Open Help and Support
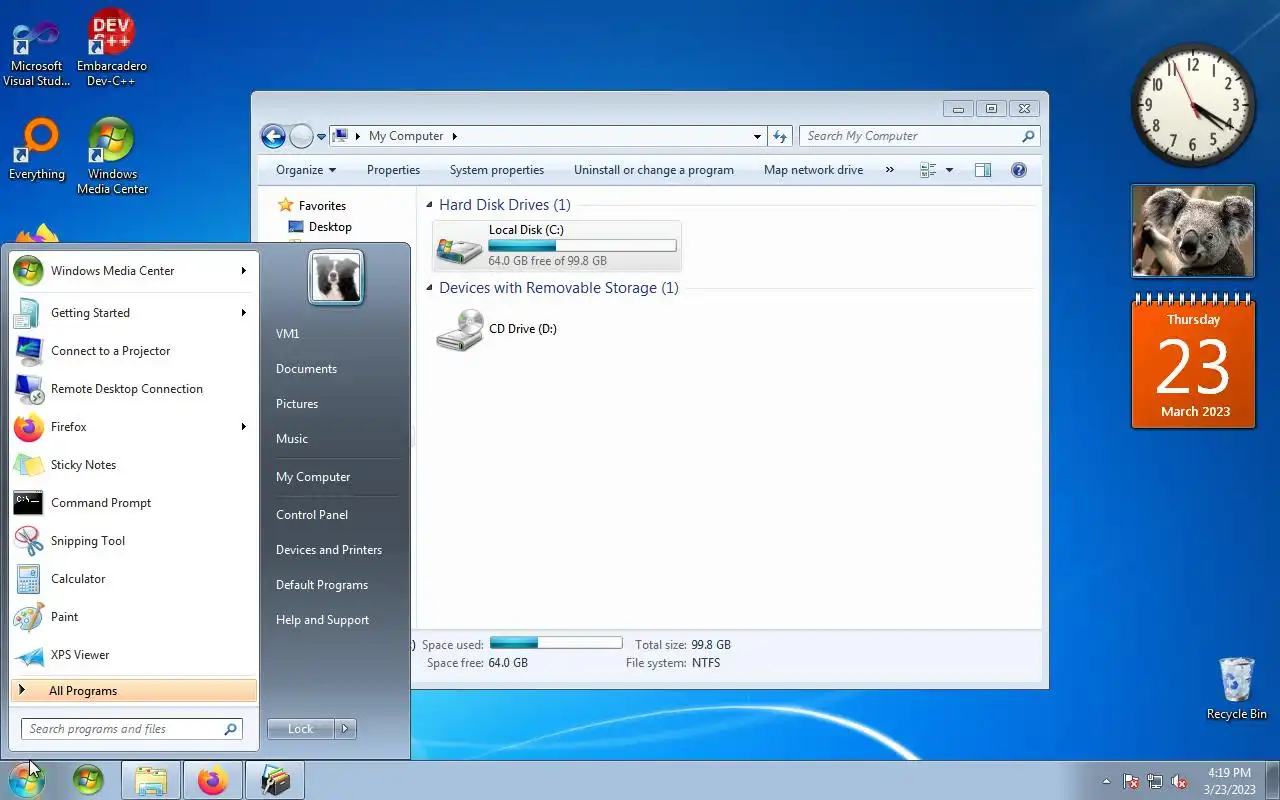The width and height of the screenshot is (1280, 800). point(322,620)
